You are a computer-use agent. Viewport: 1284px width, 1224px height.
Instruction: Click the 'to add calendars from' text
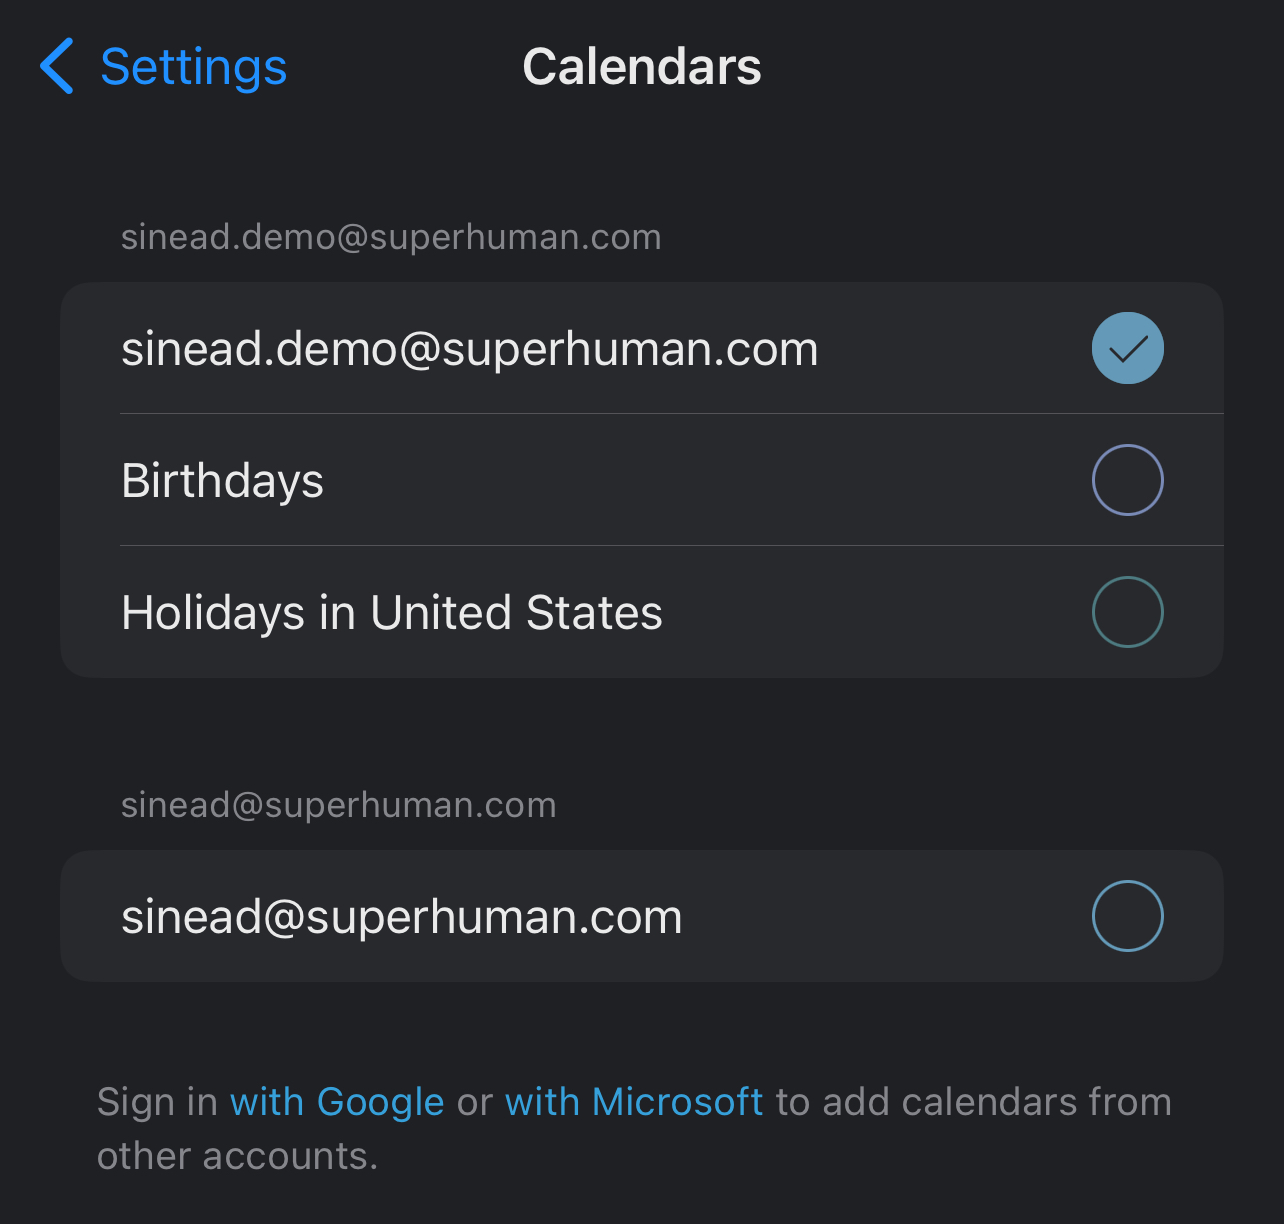pos(973,1102)
